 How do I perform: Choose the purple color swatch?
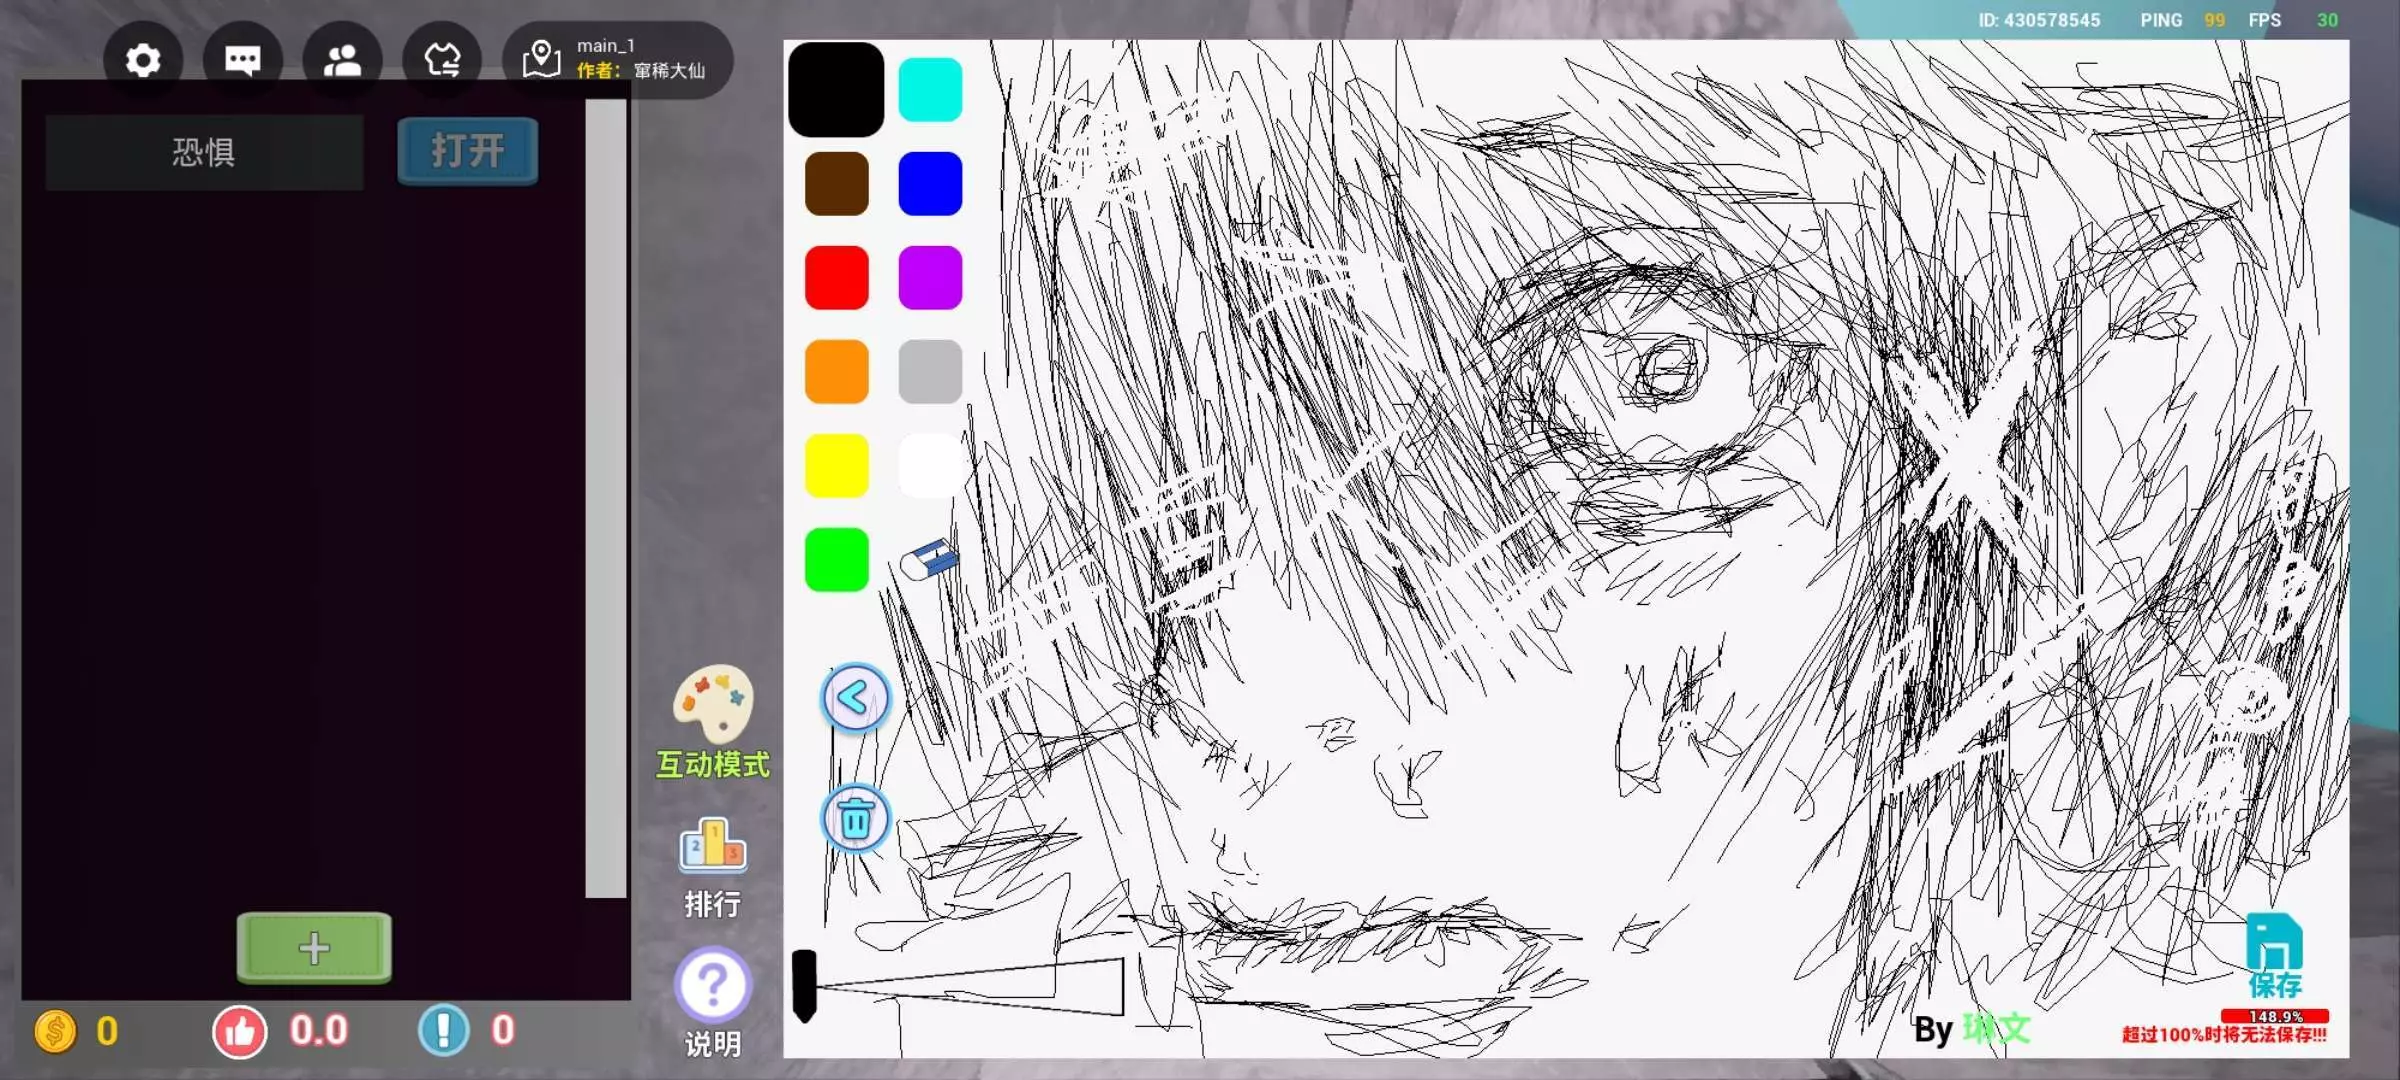930,278
